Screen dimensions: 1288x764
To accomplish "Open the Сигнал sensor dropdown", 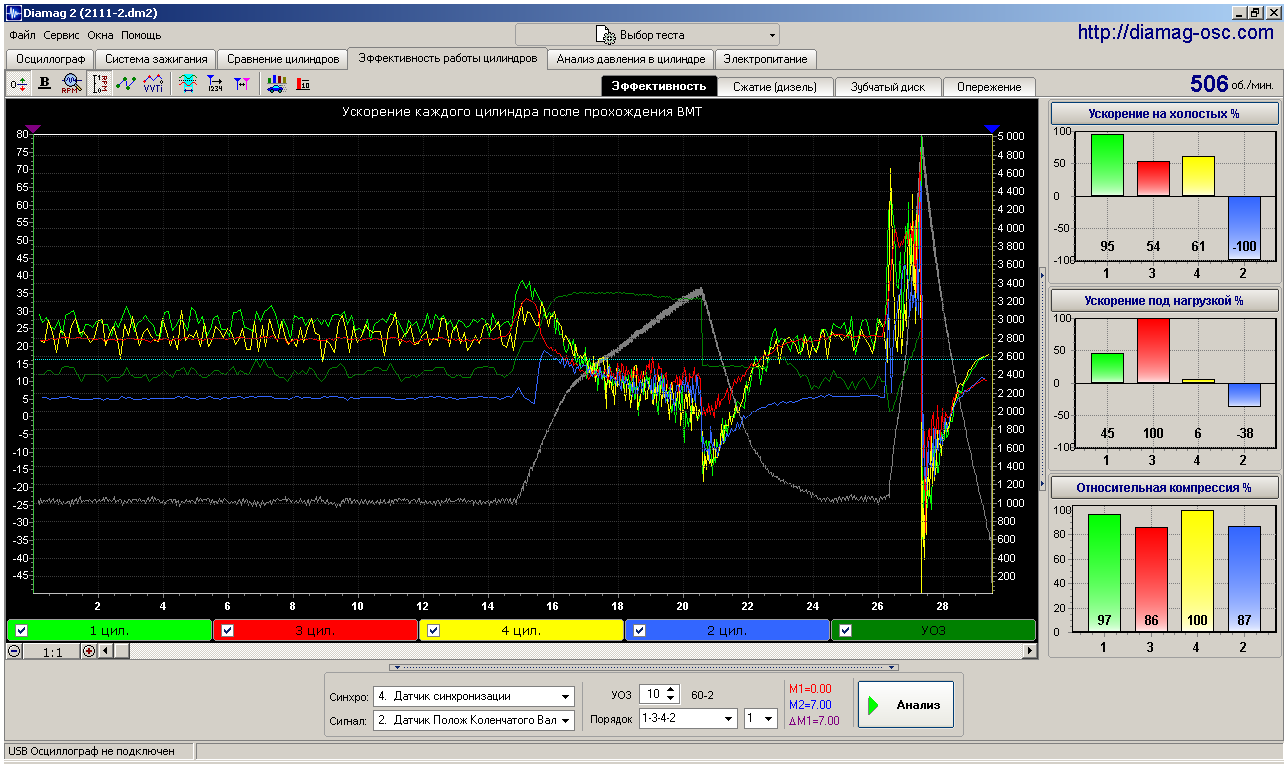I will 474,720.
